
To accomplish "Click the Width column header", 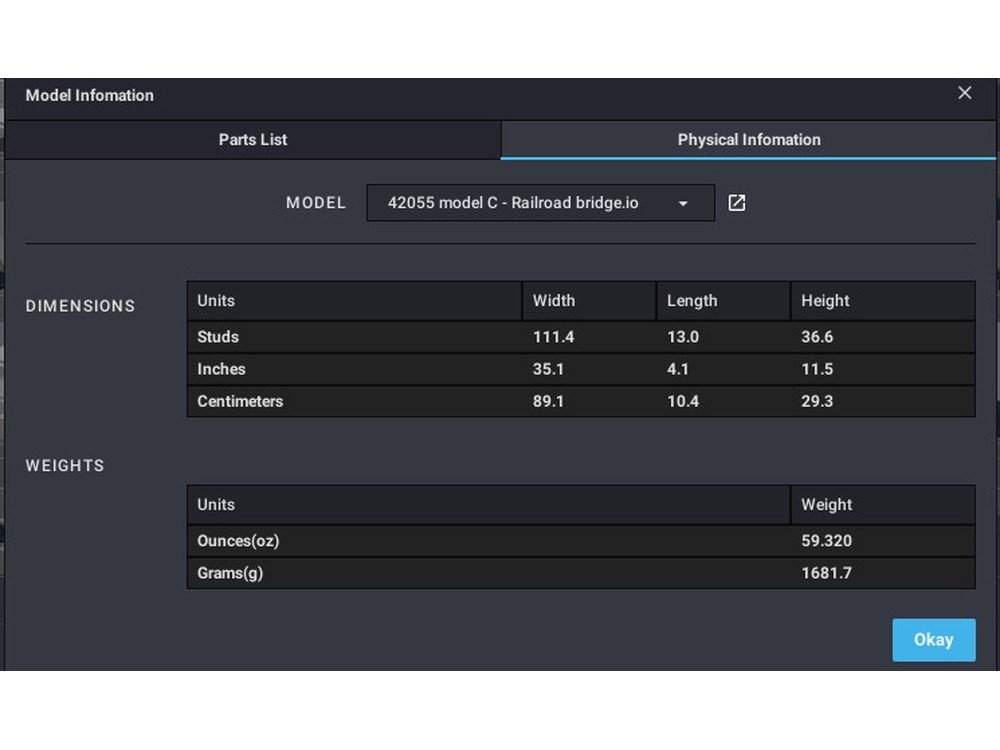I will coord(554,301).
